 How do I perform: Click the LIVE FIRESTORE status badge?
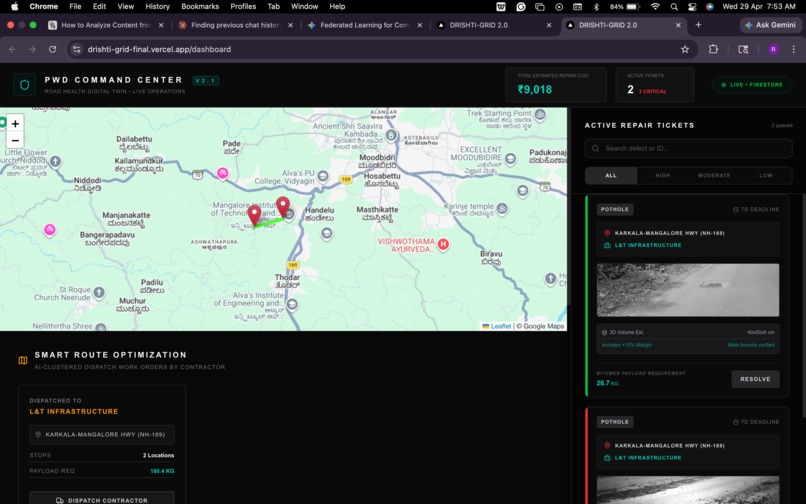click(x=752, y=85)
